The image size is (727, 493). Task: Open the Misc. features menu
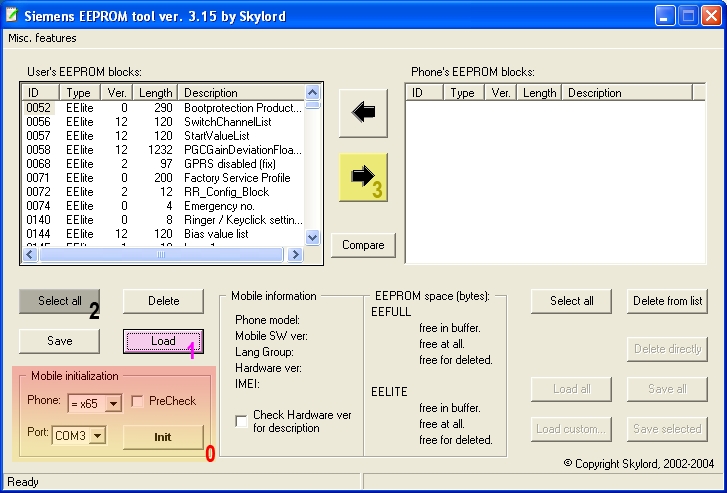click(x=42, y=38)
